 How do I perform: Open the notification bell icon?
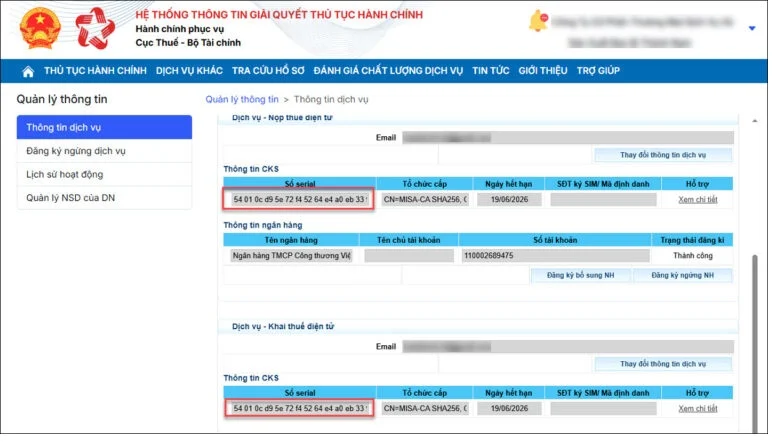[x=538, y=21]
